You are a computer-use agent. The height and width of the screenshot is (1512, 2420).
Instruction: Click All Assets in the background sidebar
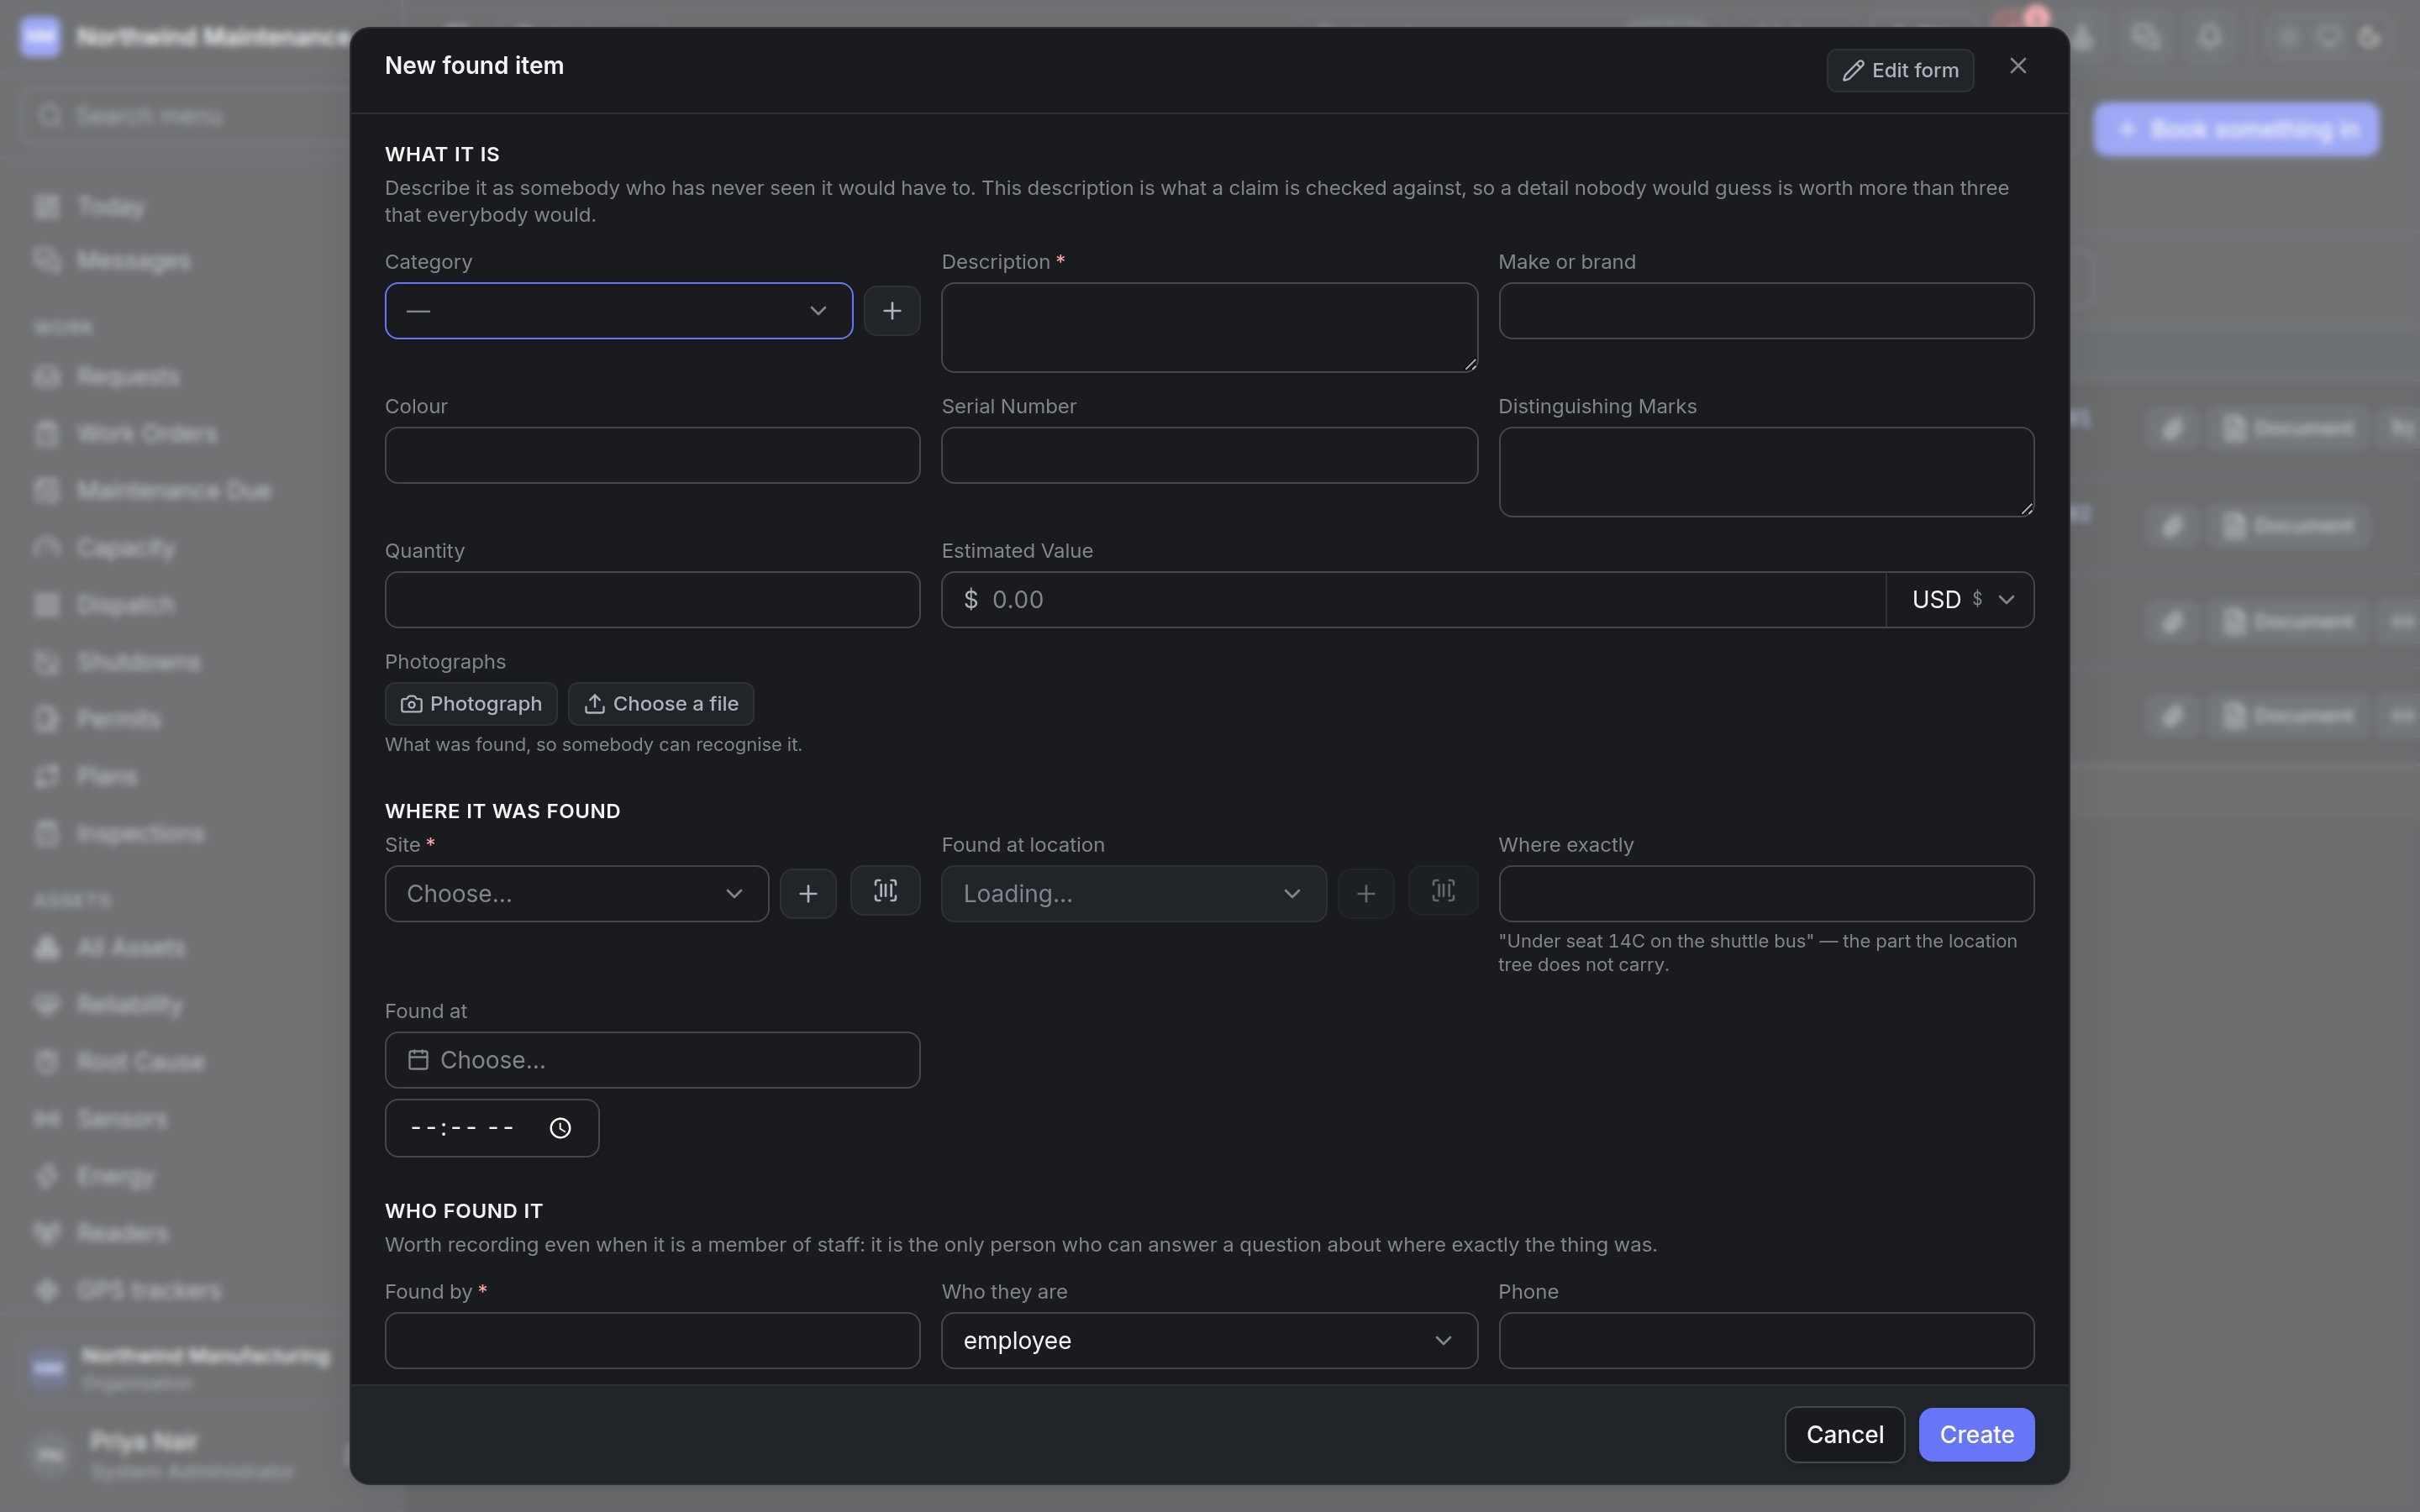(131, 948)
